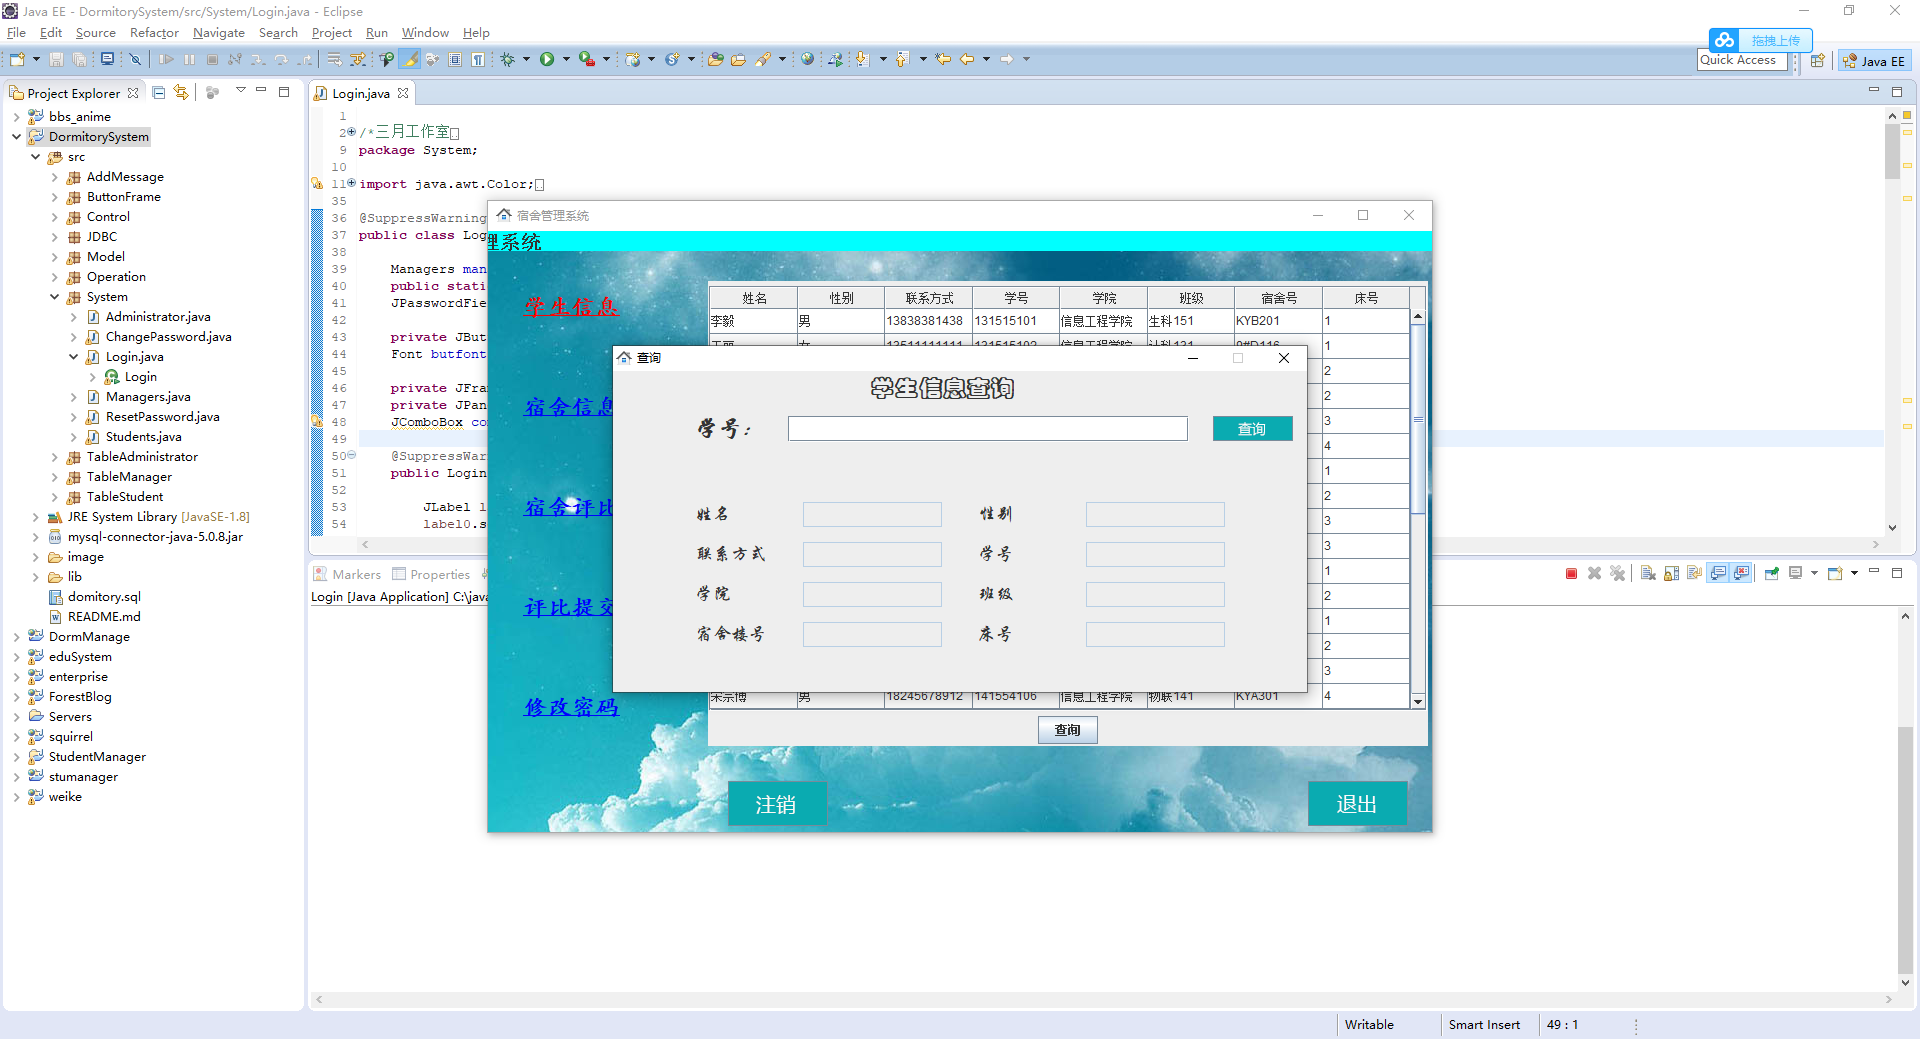The width and height of the screenshot is (1920, 1039).
Task: Open dropdown arrow next to Run button
Action: (566, 59)
